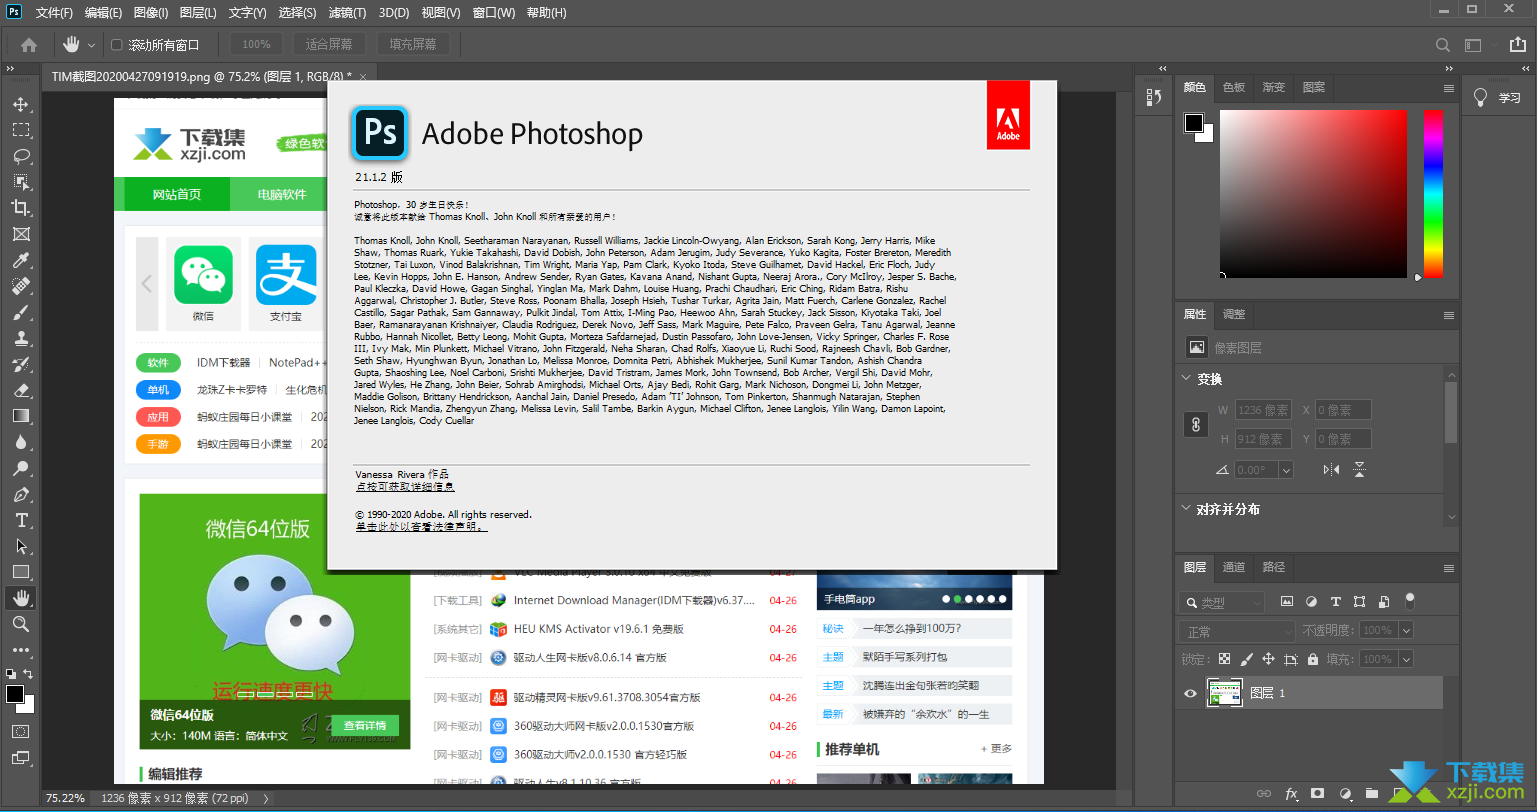
Task: Collapse the 对齐并分布 section
Action: click(x=1187, y=509)
